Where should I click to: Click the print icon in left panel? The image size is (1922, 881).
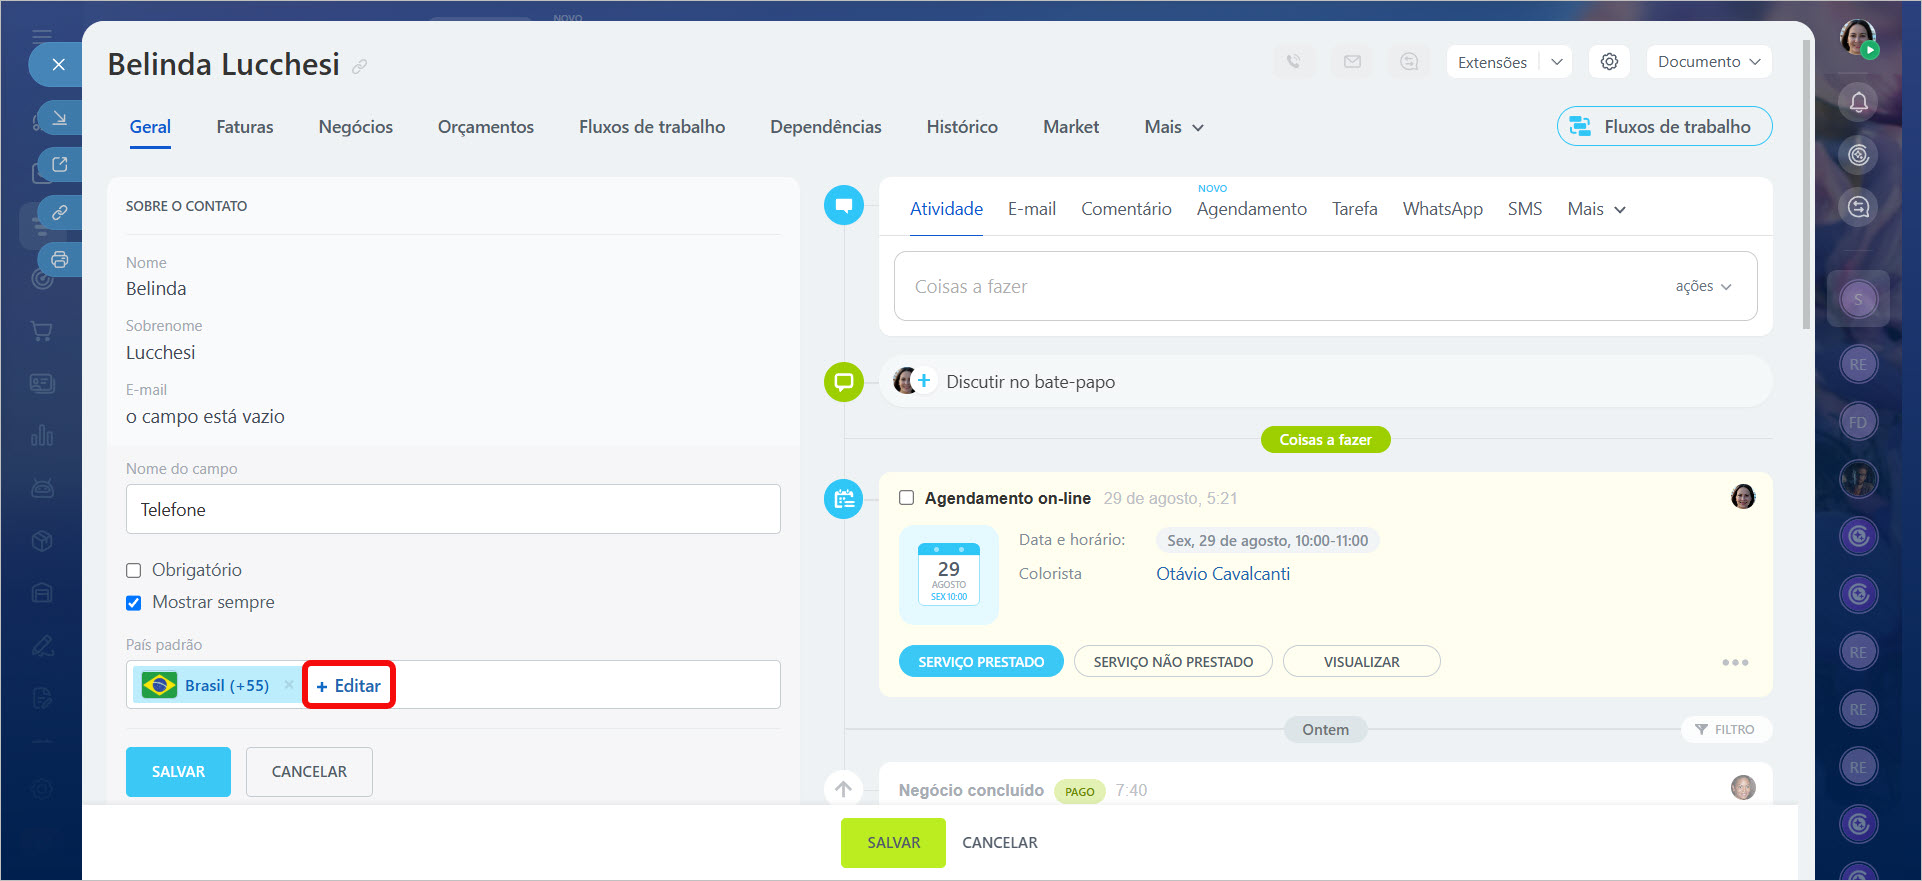(x=60, y=260)
